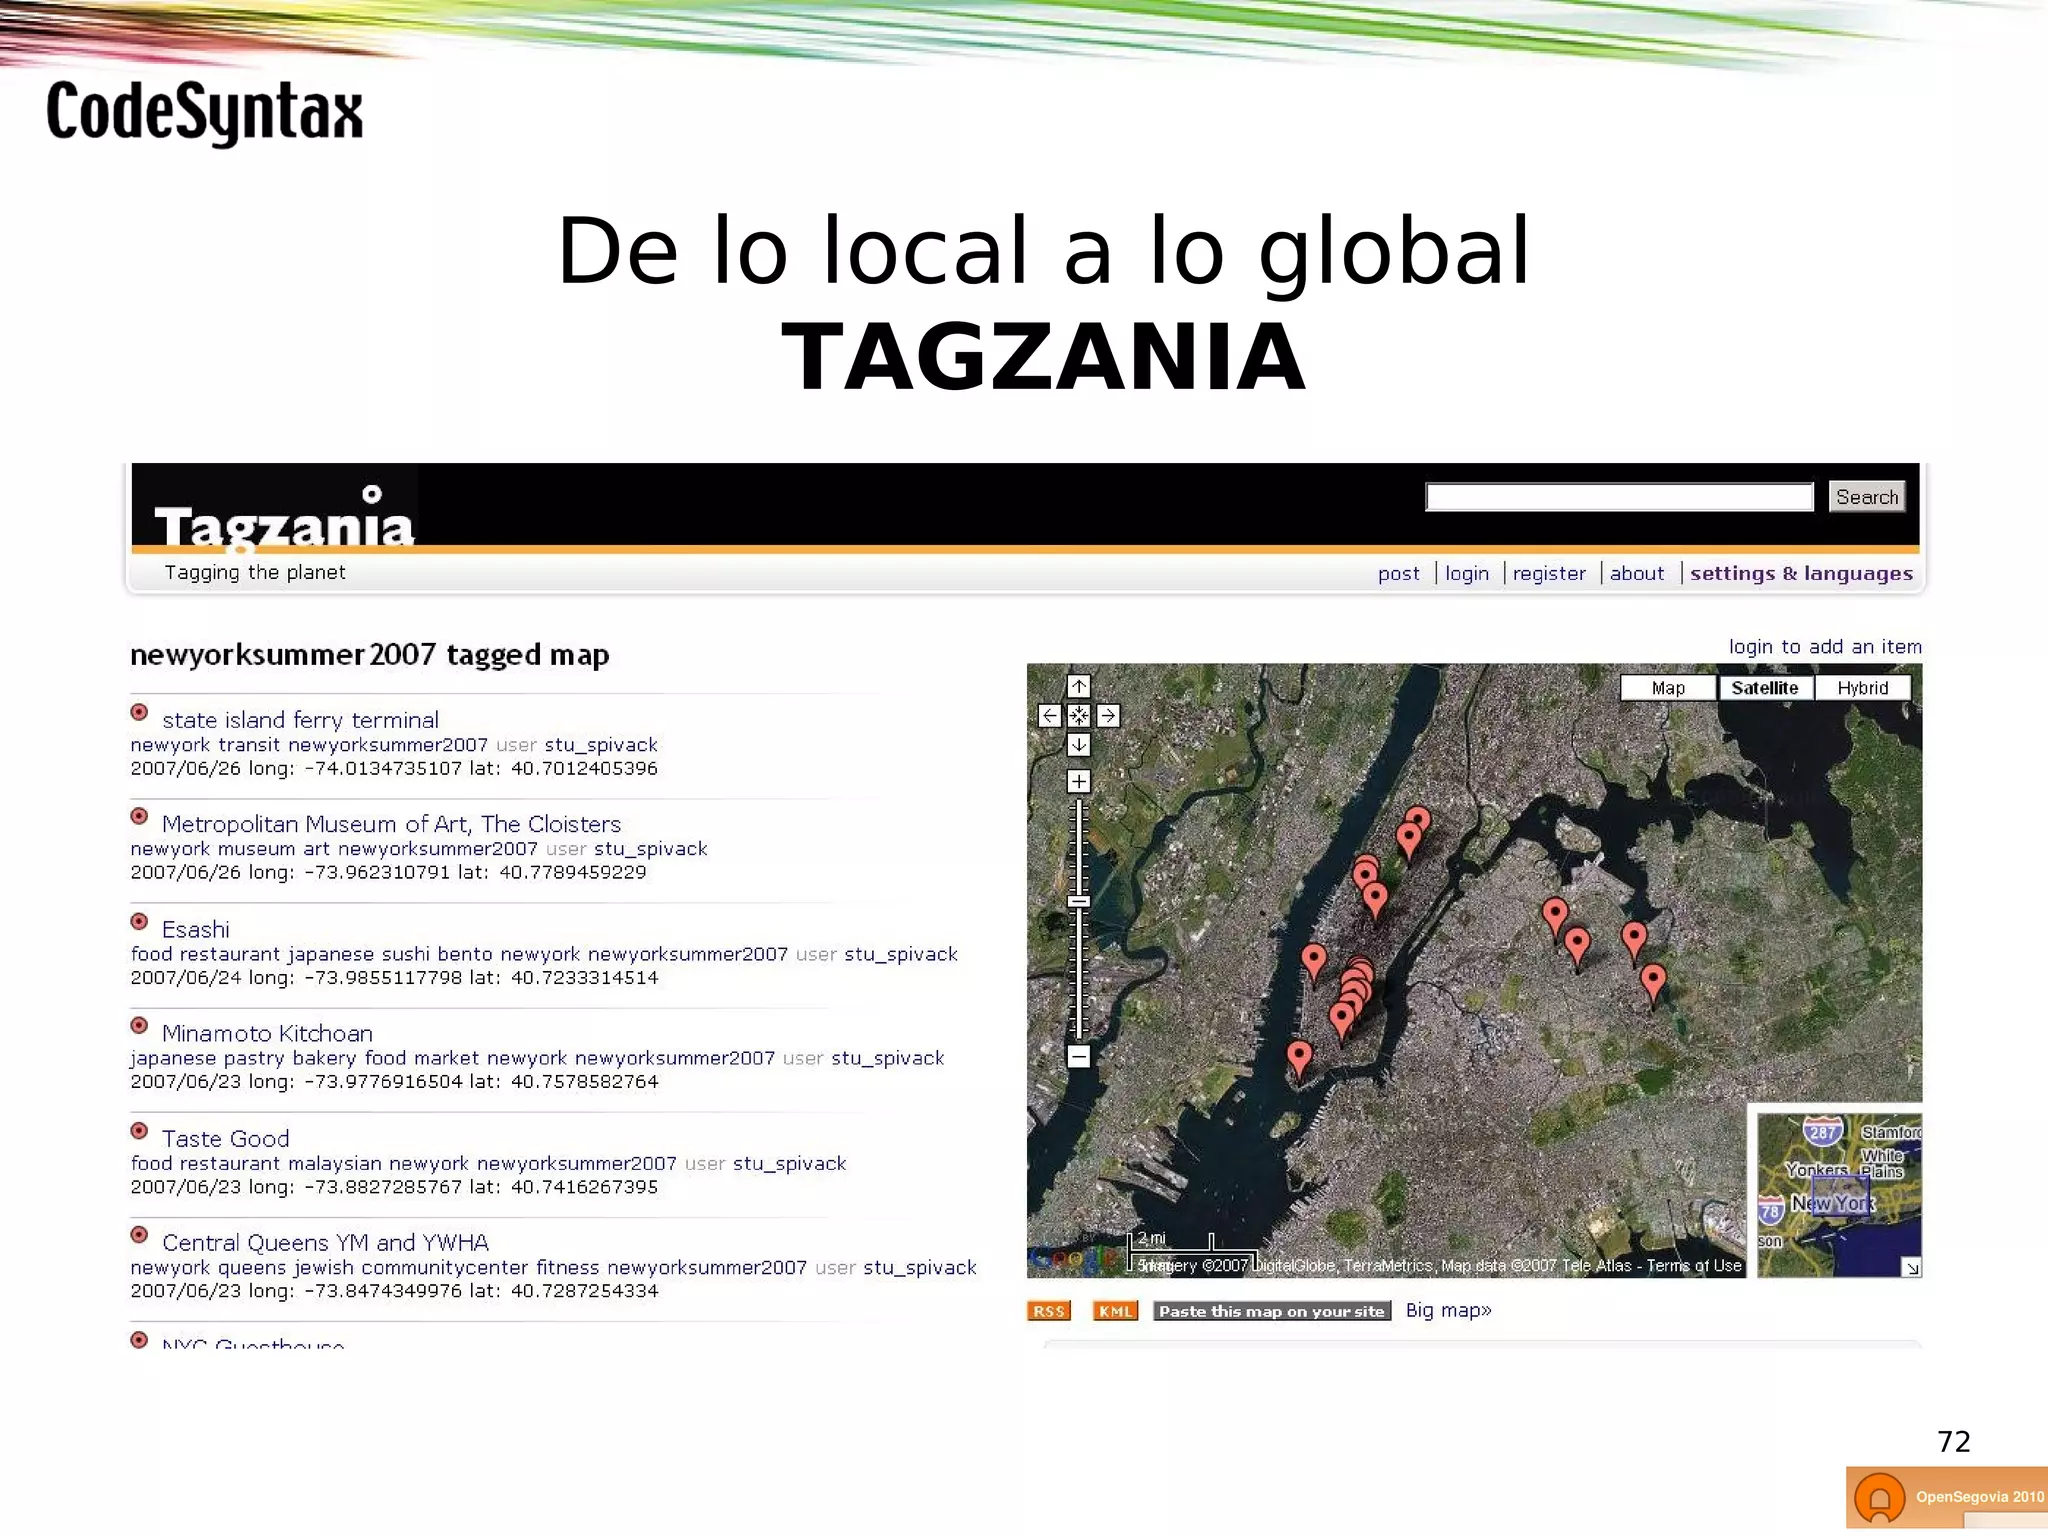Pan the map left with the arrow
The image size is (2048, 1536).
(1049, 716)
